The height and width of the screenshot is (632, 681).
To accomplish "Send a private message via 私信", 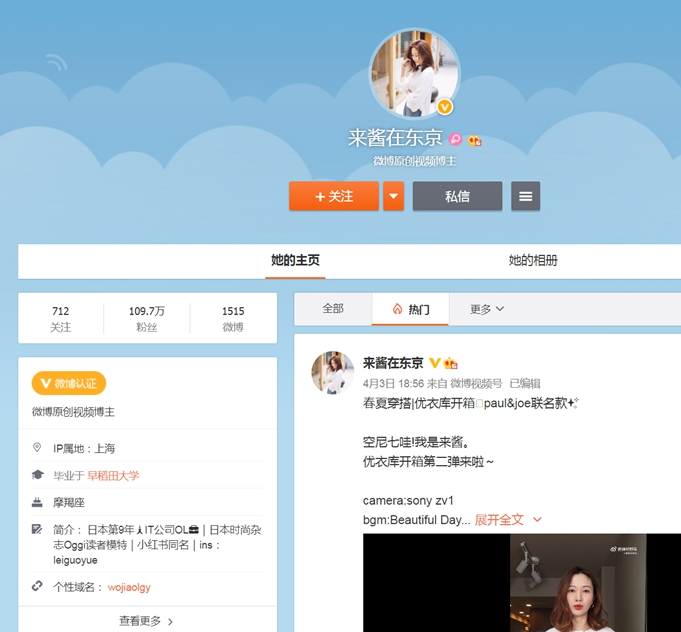I will (457, 196).
